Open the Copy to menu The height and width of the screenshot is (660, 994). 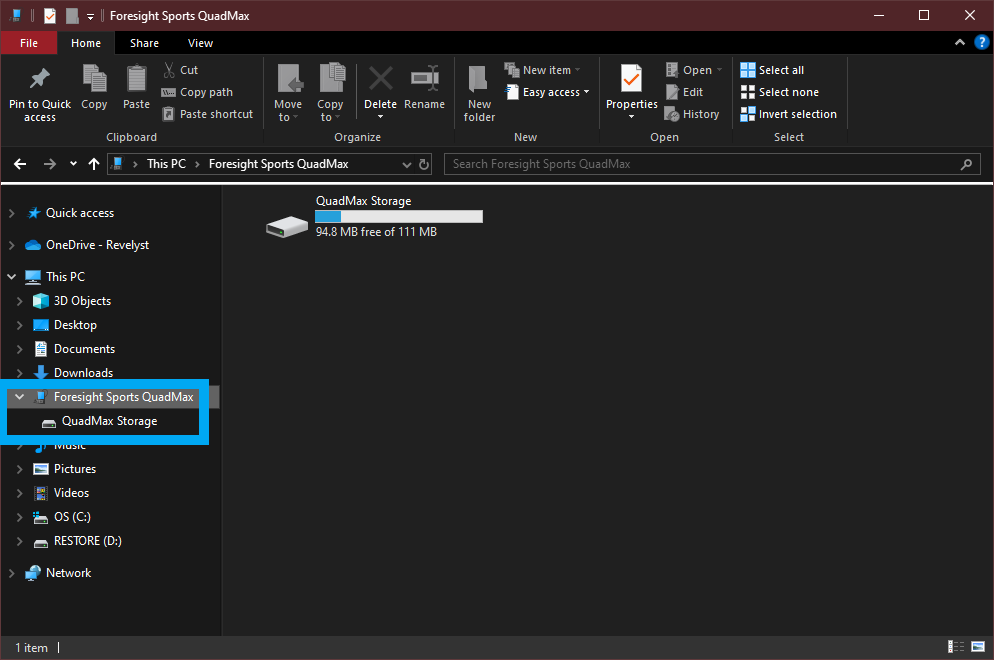pos(330,93)
